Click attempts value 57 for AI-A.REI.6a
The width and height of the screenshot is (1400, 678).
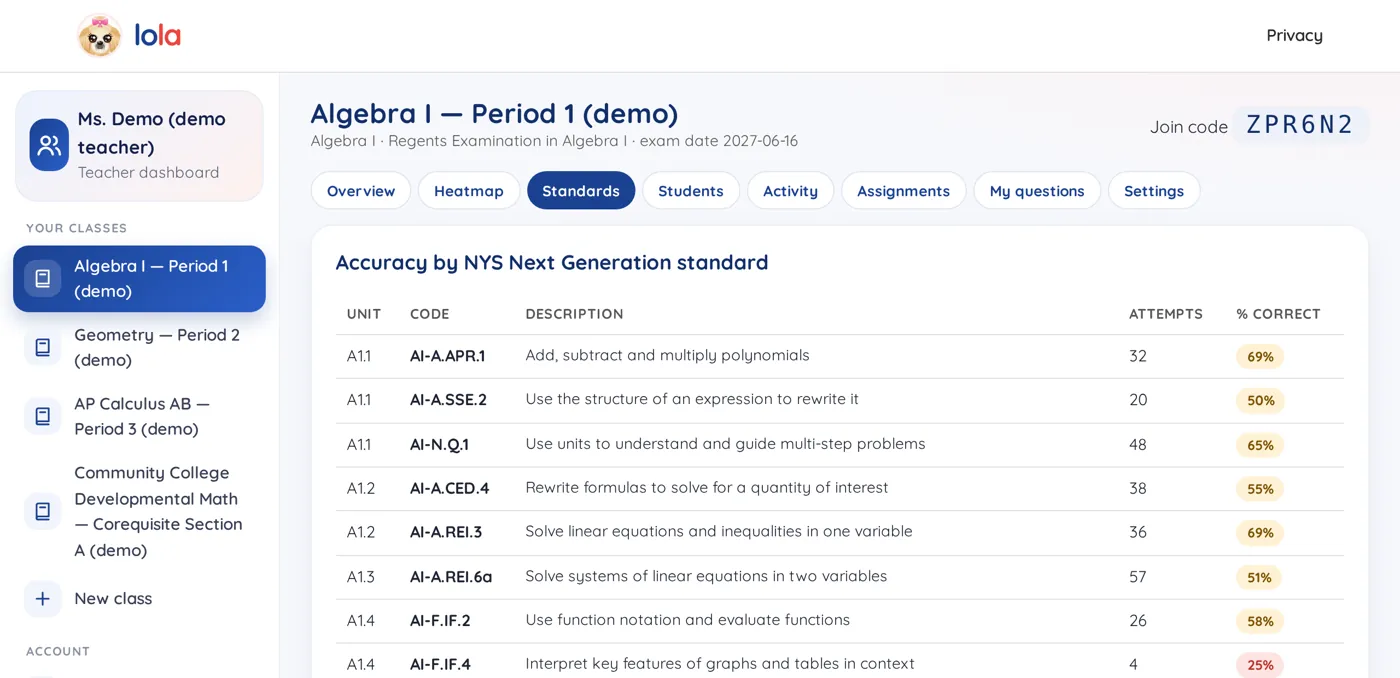[1138, 577]
